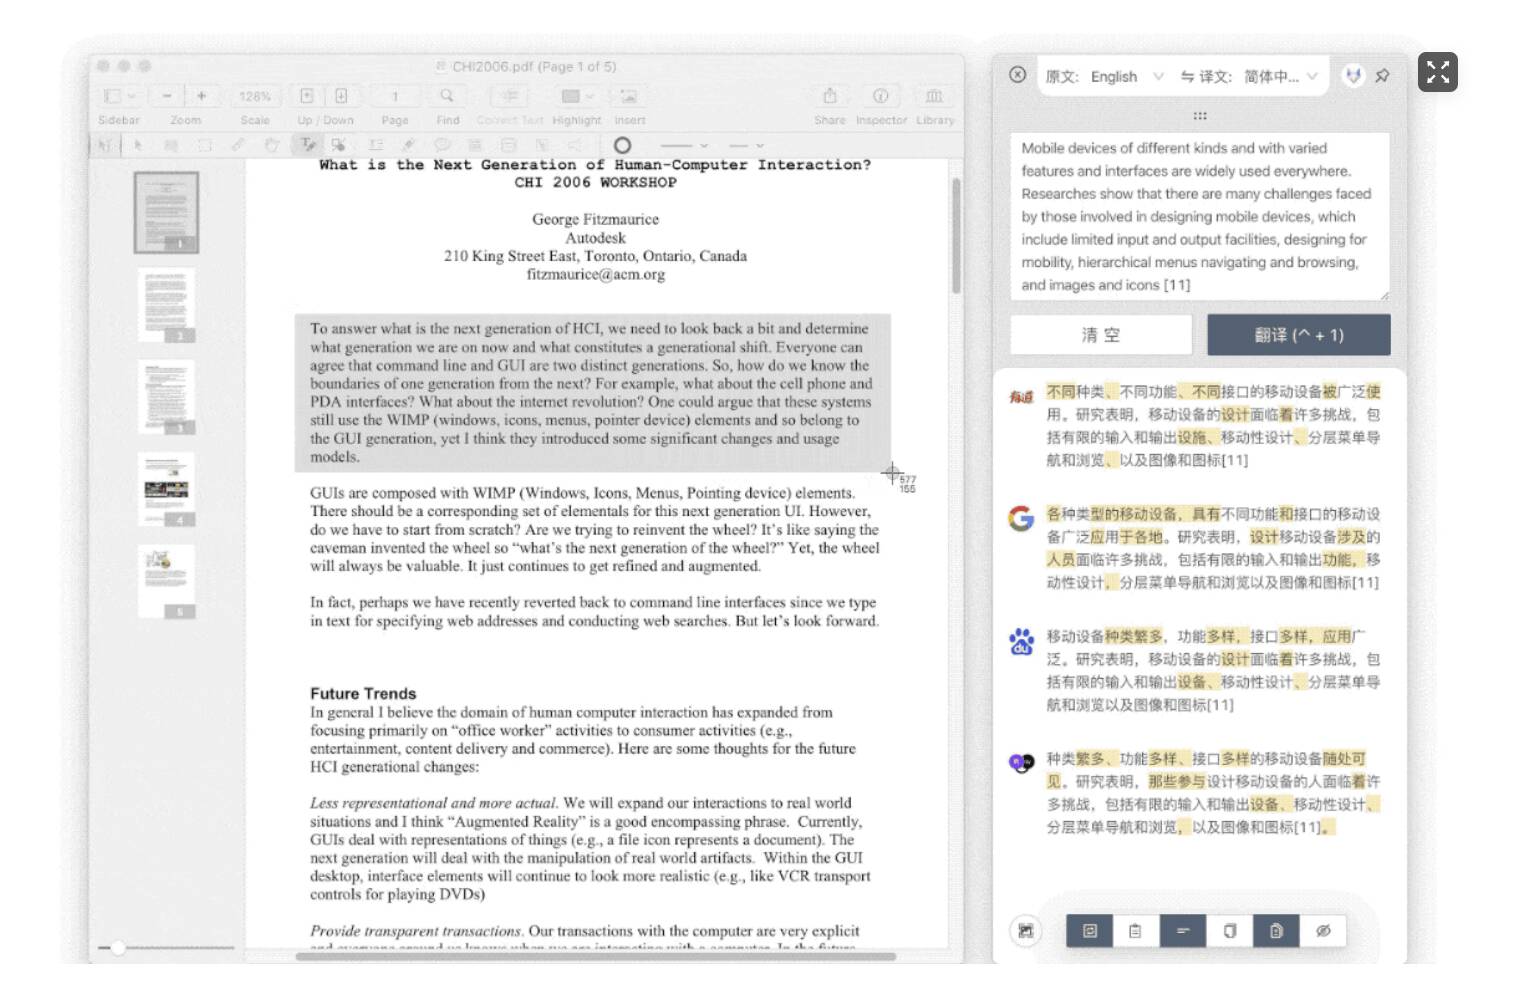Select page 4 thumbnail in sidebar
This screenshot has width=1536, height=1004.
[166, 490]
